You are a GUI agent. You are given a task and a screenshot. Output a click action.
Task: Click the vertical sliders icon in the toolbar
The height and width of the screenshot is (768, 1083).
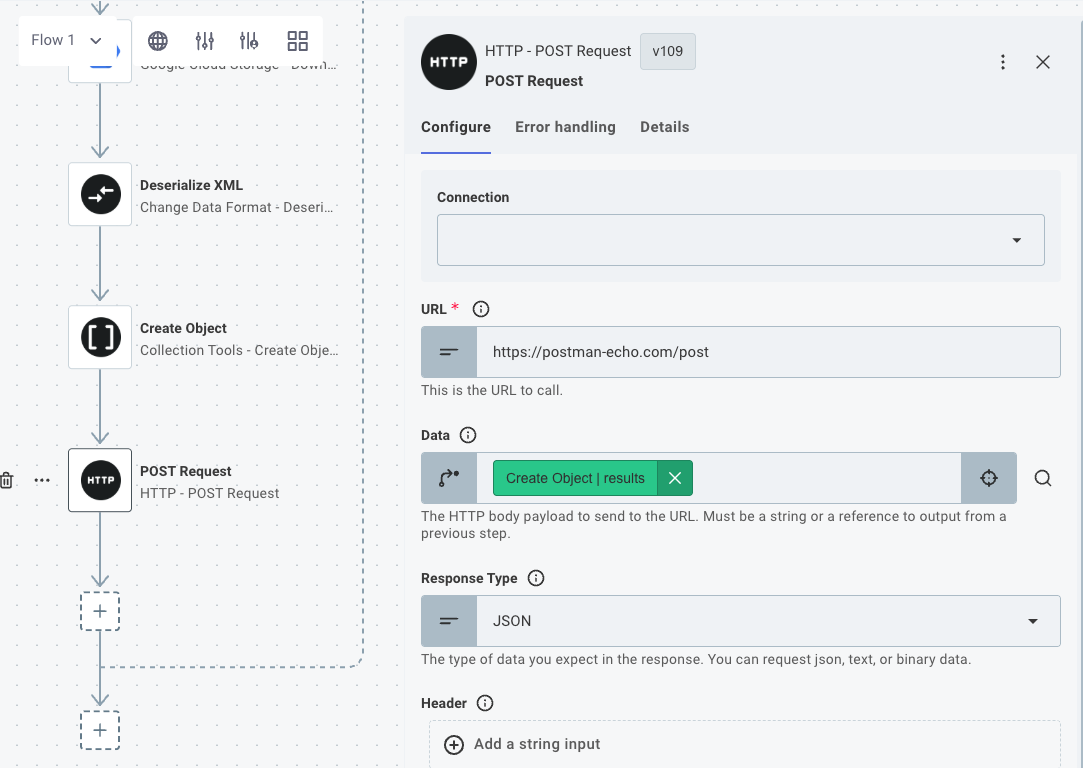[x=250, y=41]
